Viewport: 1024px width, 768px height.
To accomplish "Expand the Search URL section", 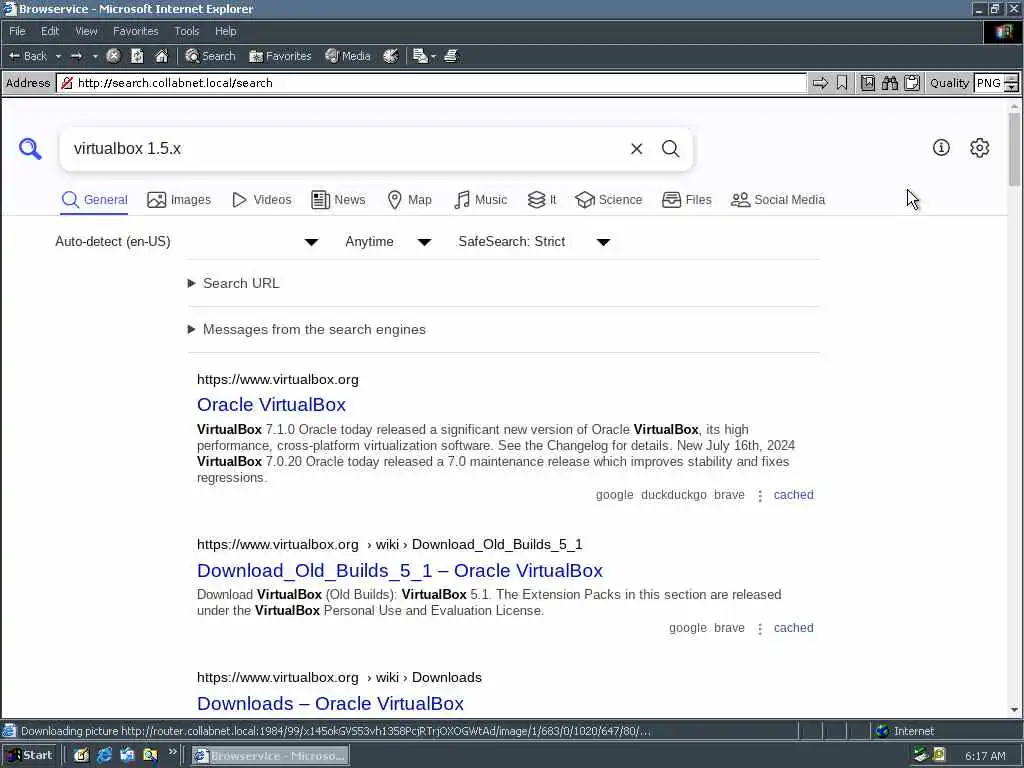I will click(x=234, y=283).
